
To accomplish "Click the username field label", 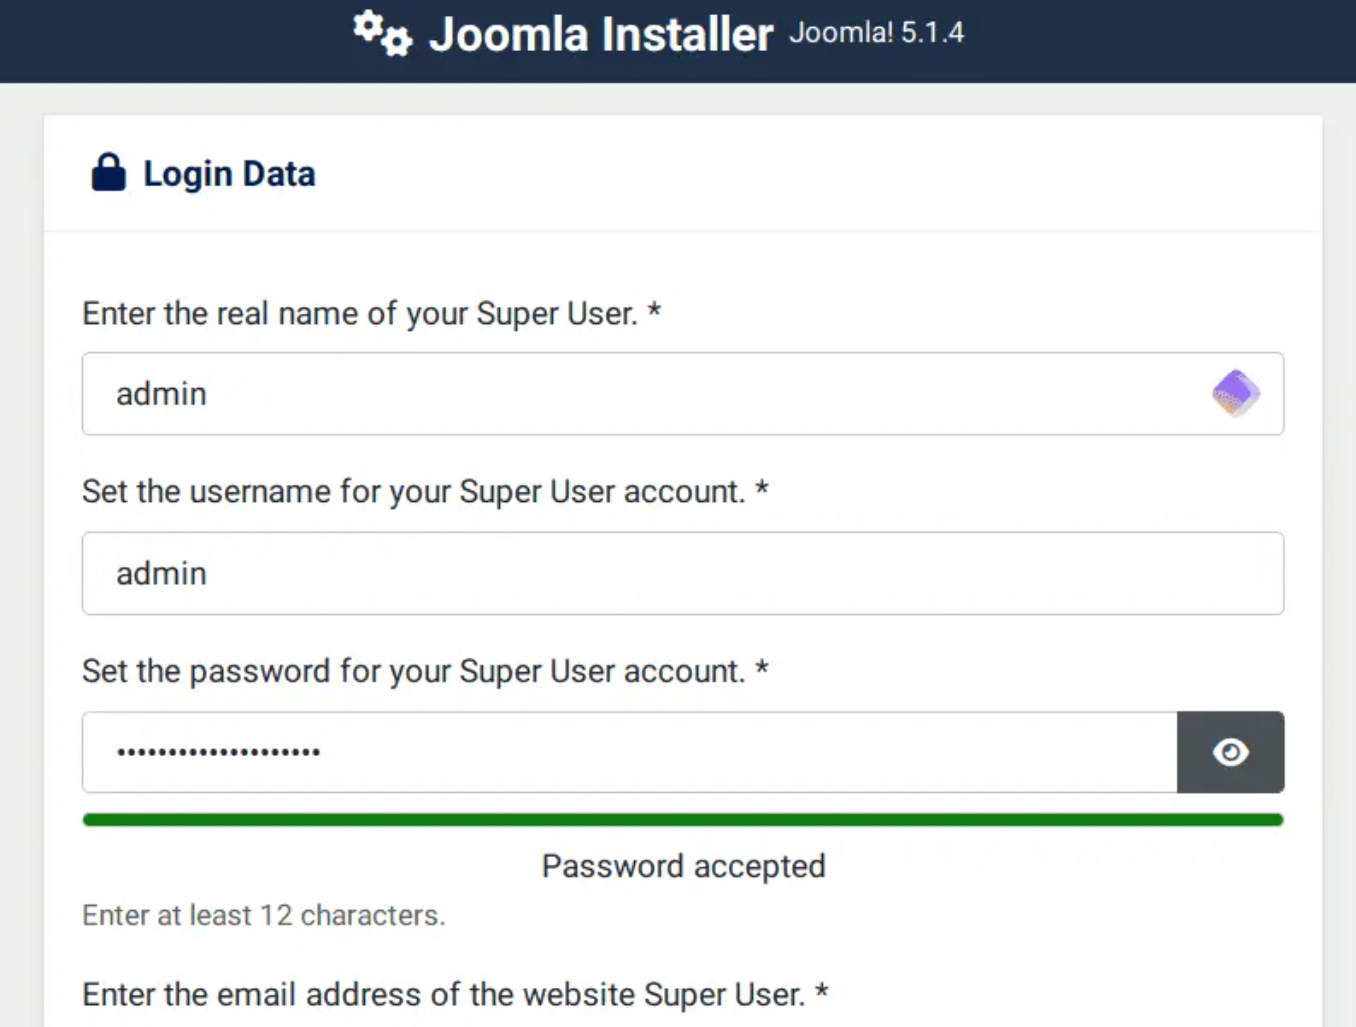I will tap(413, 492).
